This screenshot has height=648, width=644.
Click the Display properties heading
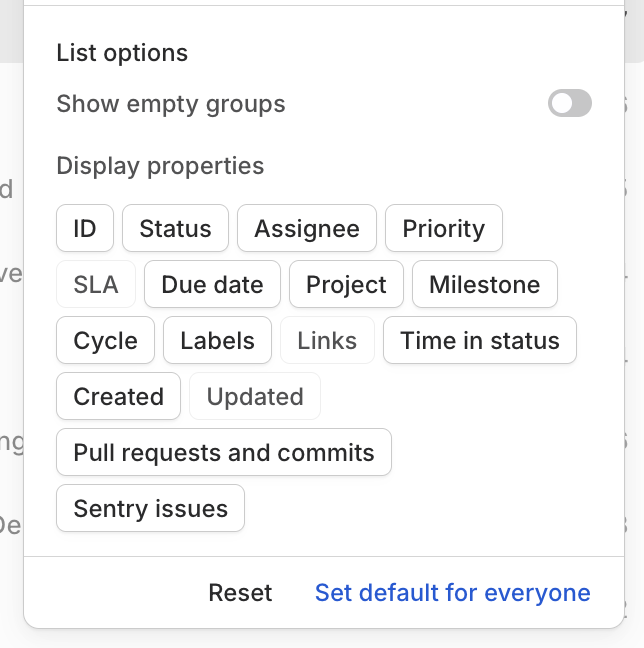(160, 166)
